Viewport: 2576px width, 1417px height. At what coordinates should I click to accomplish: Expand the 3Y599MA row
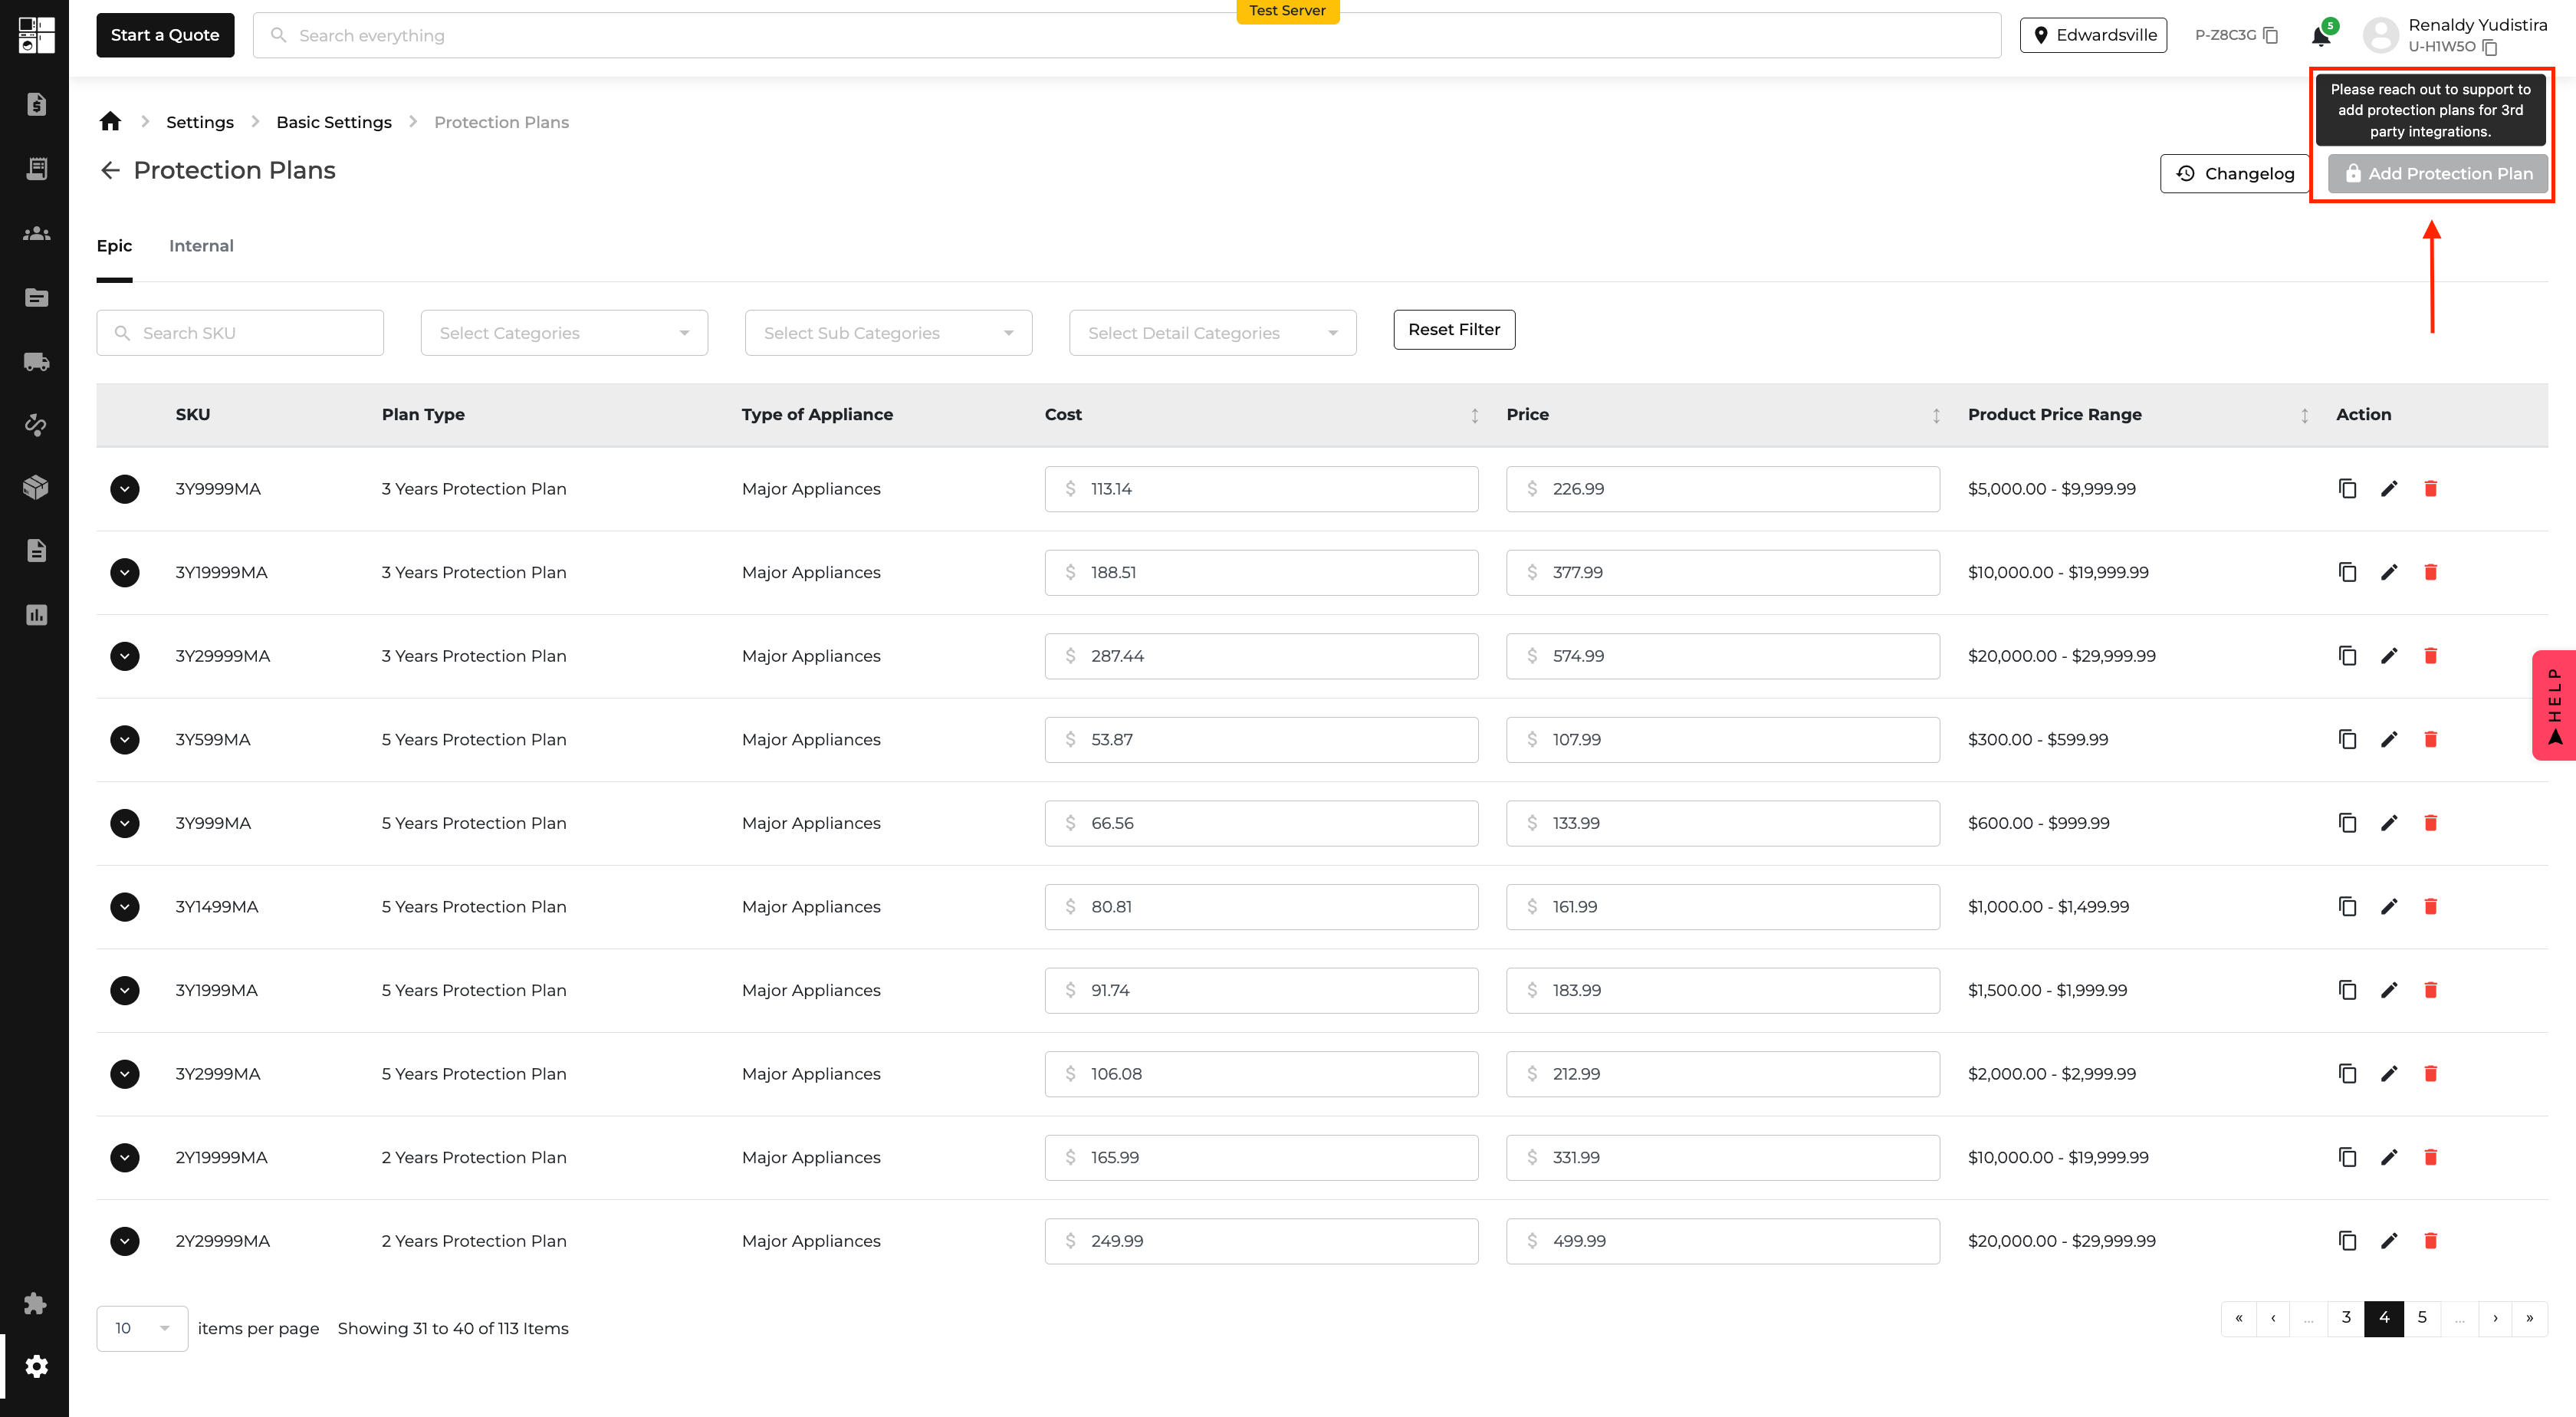pos(125,739)
